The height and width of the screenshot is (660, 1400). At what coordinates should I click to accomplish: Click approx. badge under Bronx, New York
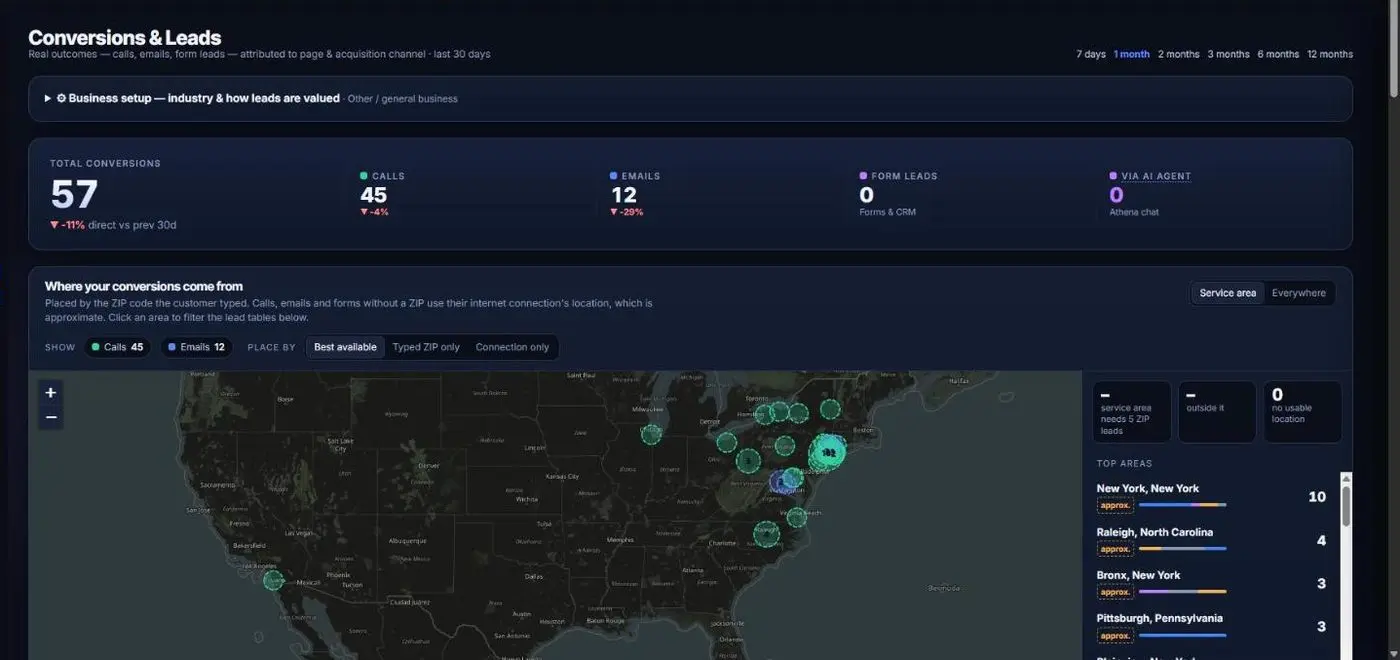coord(1115,592)
